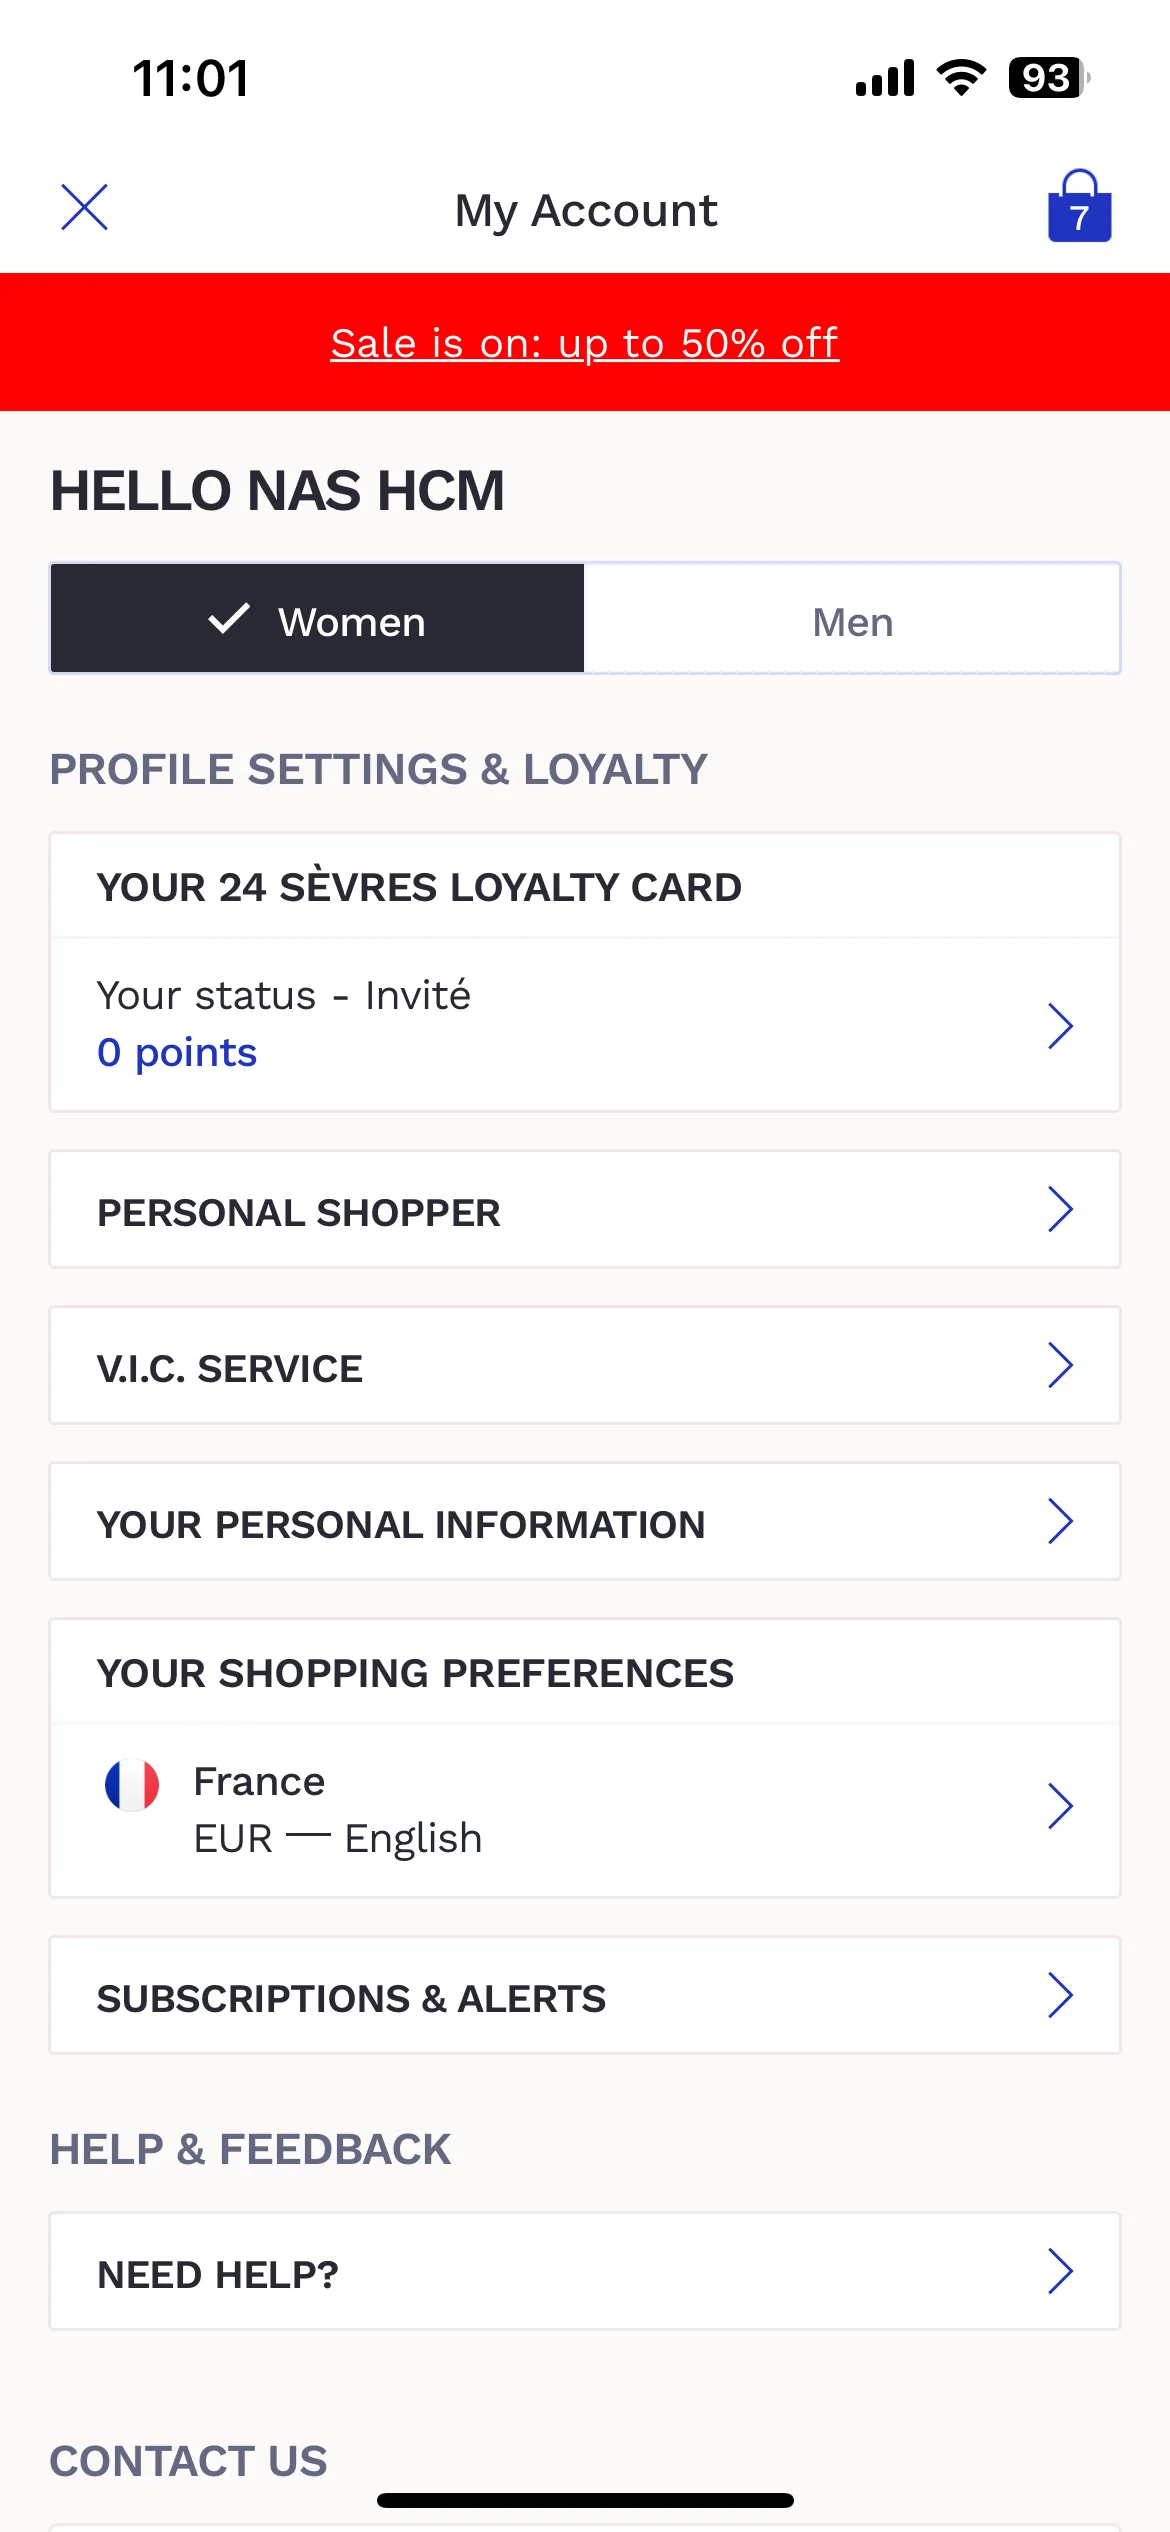Follow the Sale is on 50% off link
The image size is (1170, 2532).
585,343
